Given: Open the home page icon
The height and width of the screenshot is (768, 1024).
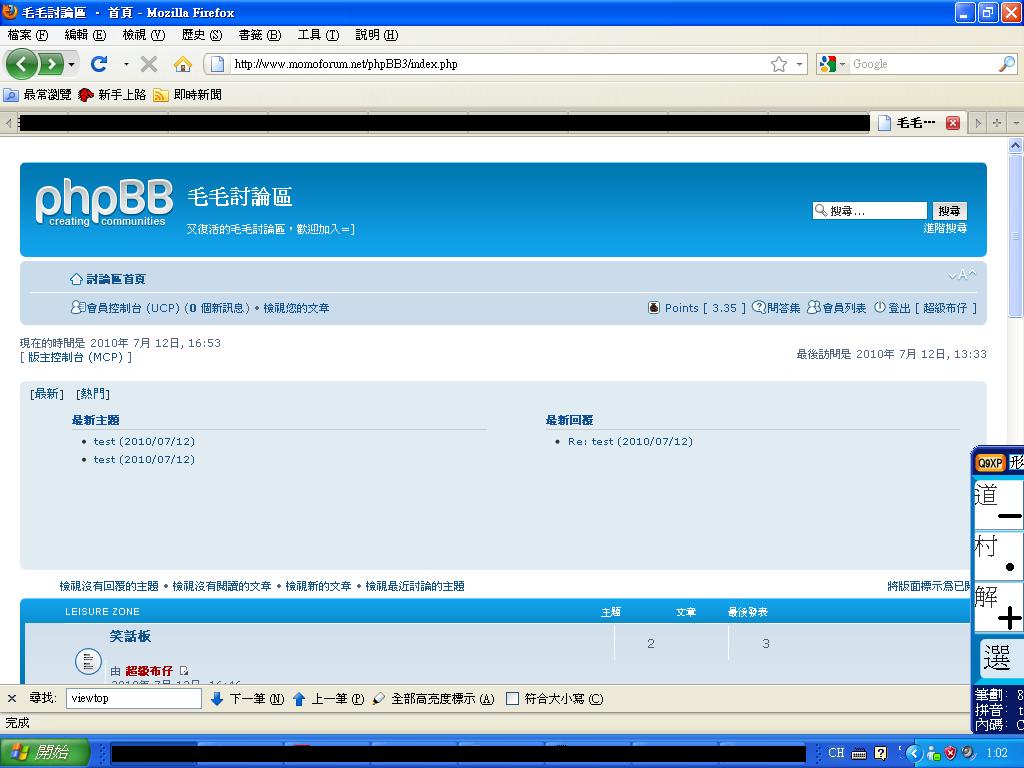Looking at the screenshot, I should click(x=183, y=64).
